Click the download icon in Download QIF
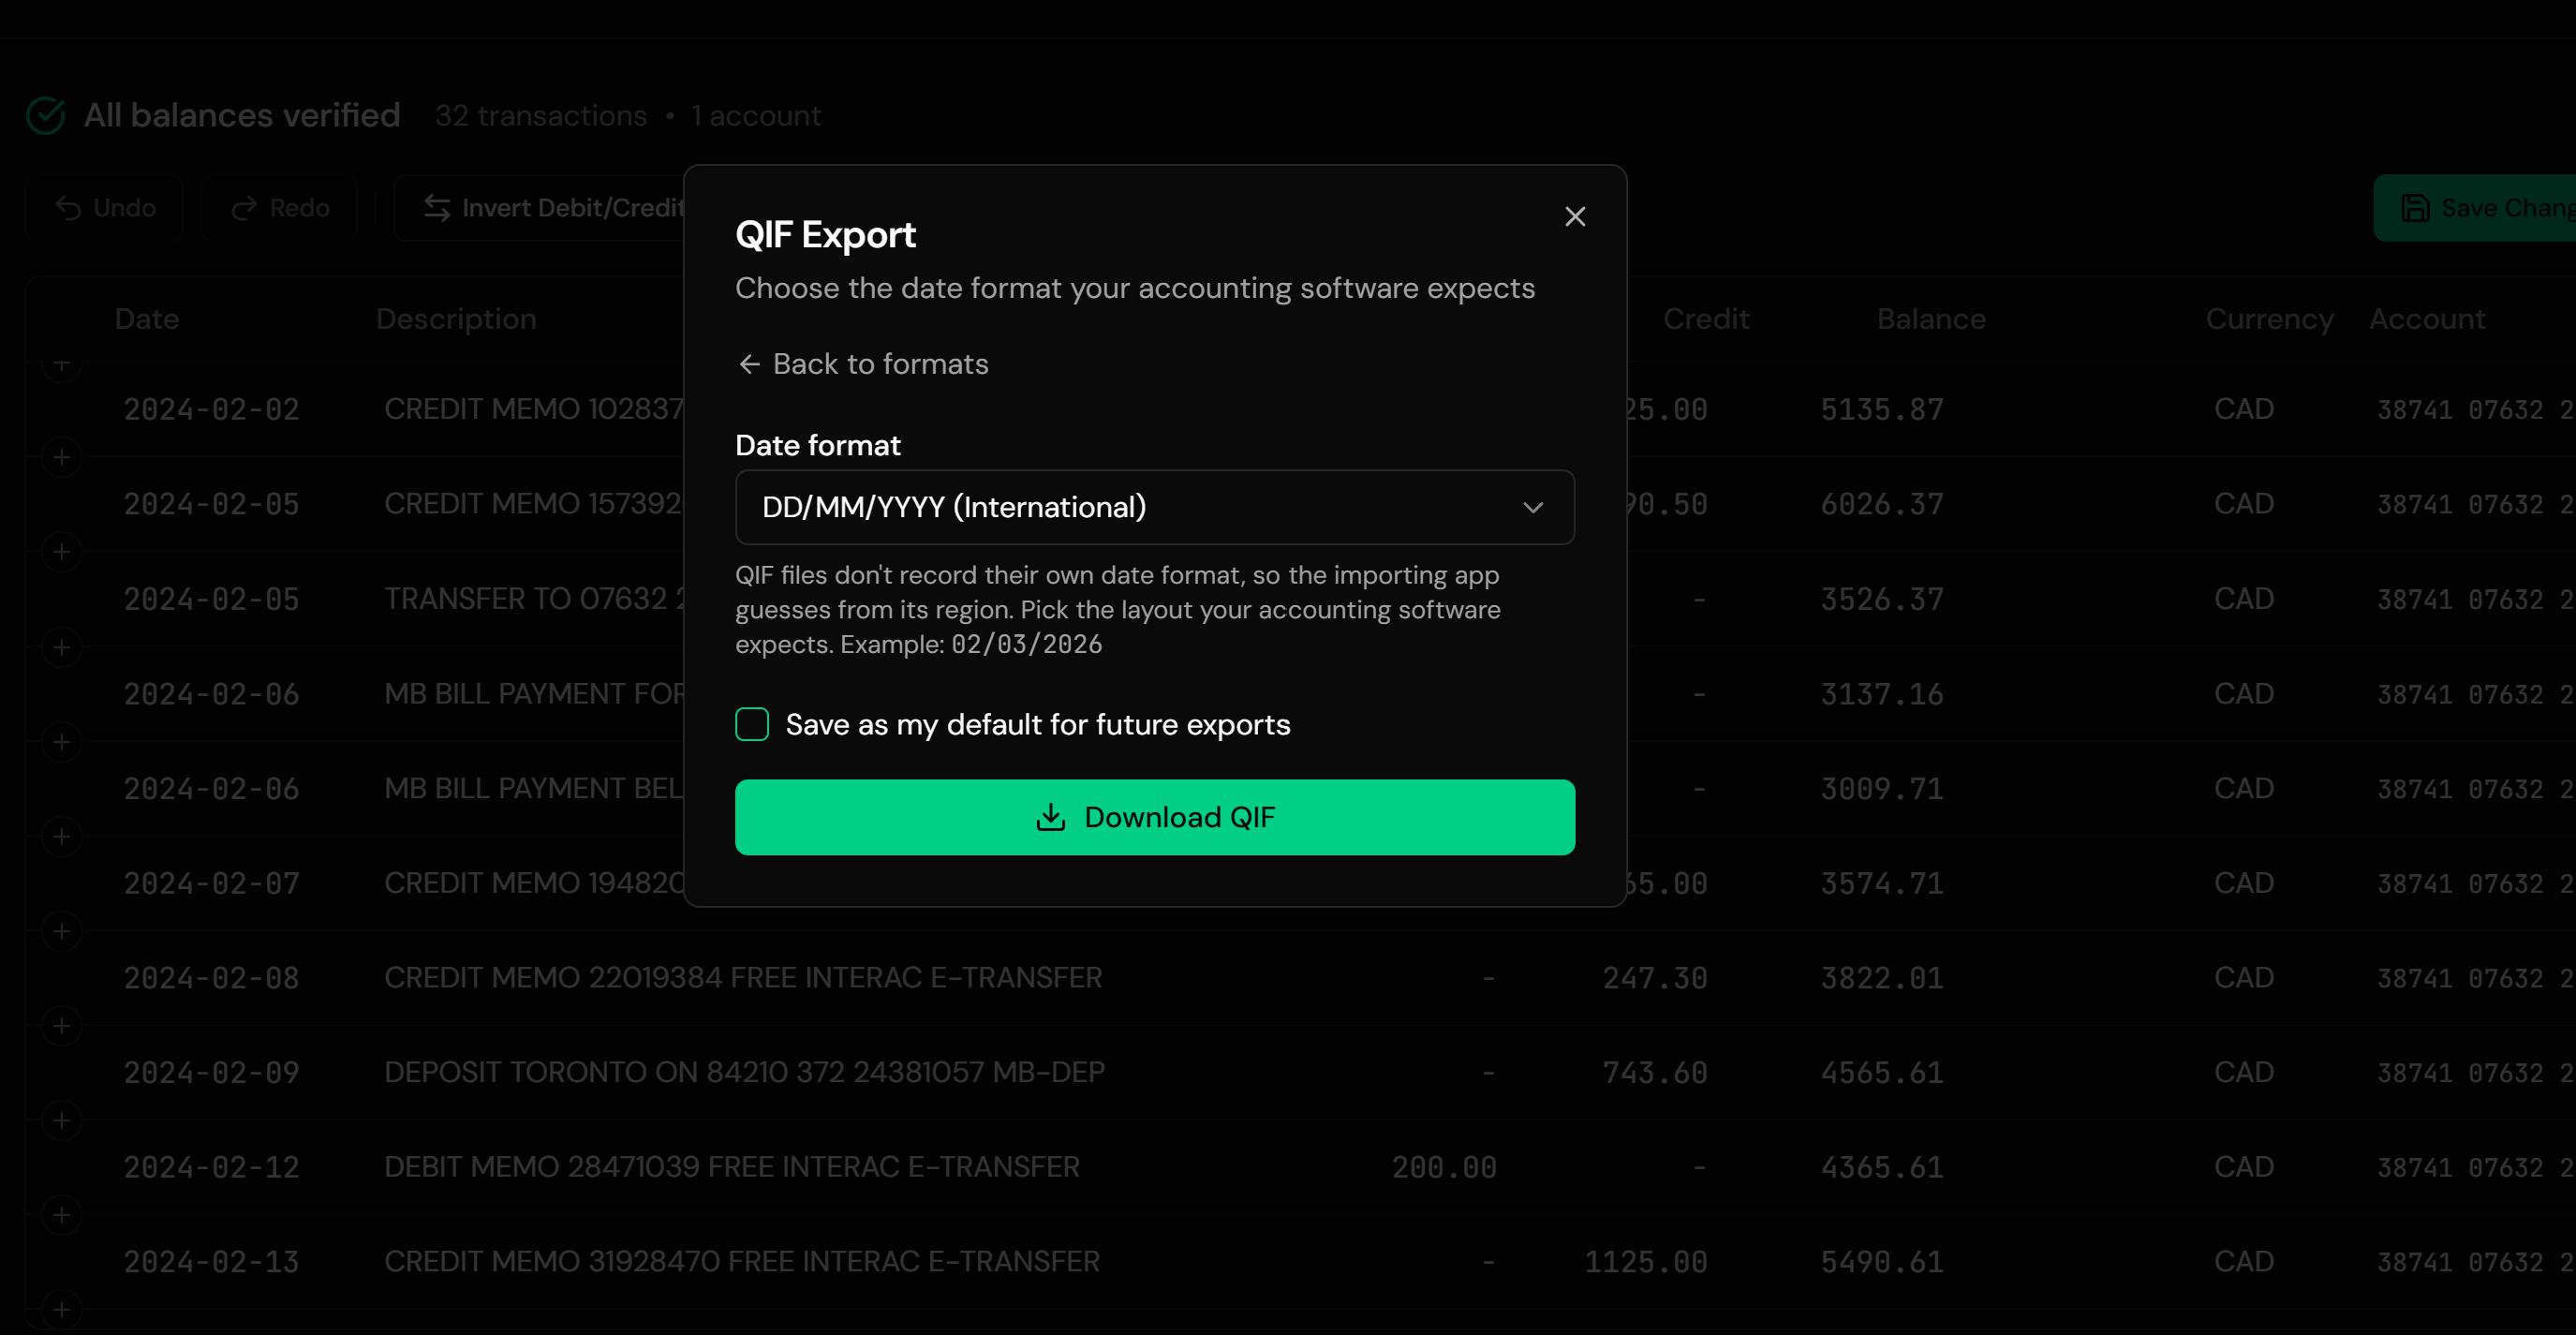The height and width of the screenshot is (1335, 2576). click(x=1051, y=817)
